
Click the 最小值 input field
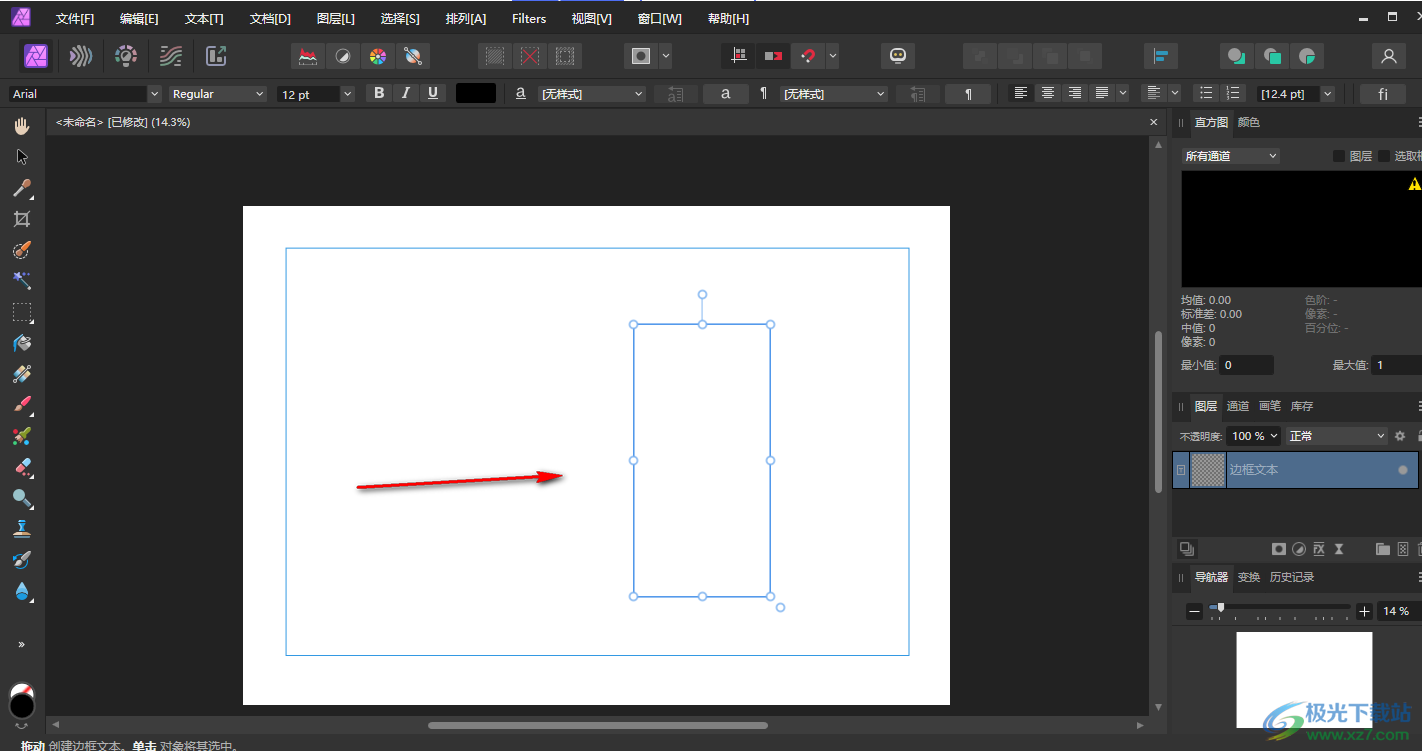1246,365
